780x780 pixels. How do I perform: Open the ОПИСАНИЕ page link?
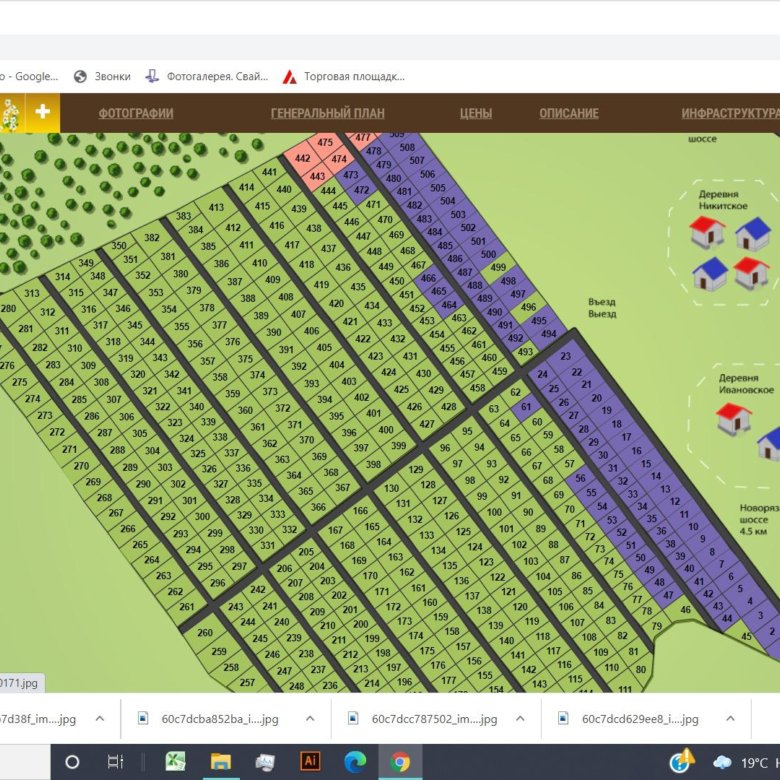click(x=568, y=113)
